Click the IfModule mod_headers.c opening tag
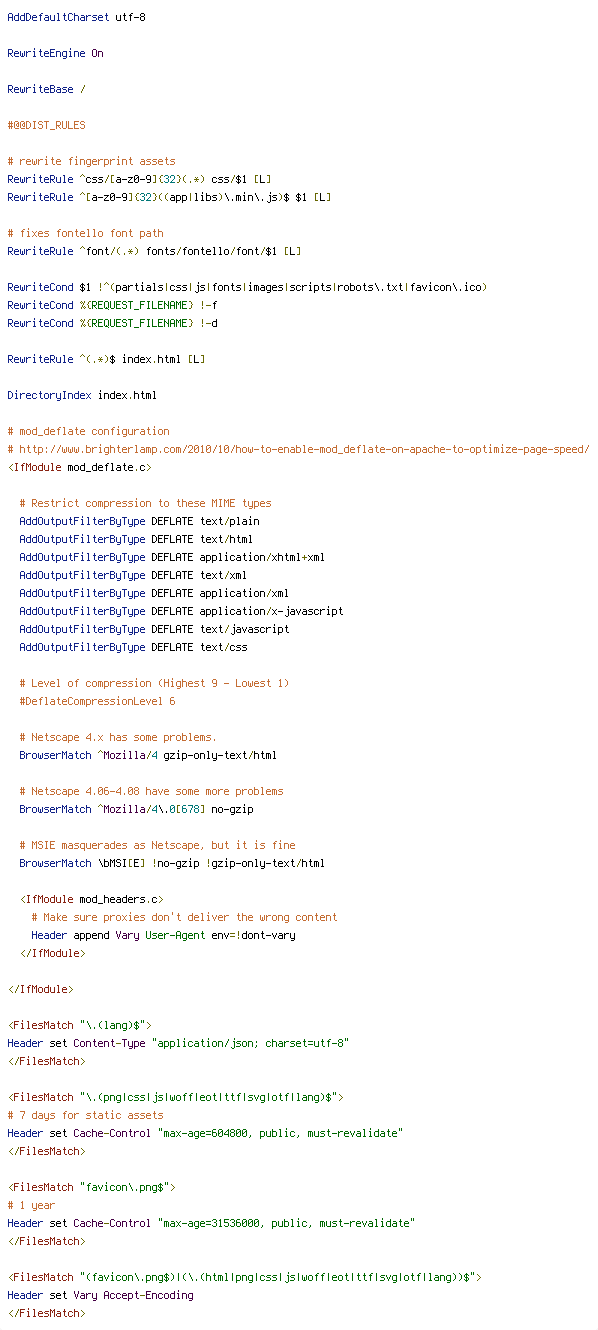 tap(91, 899)
